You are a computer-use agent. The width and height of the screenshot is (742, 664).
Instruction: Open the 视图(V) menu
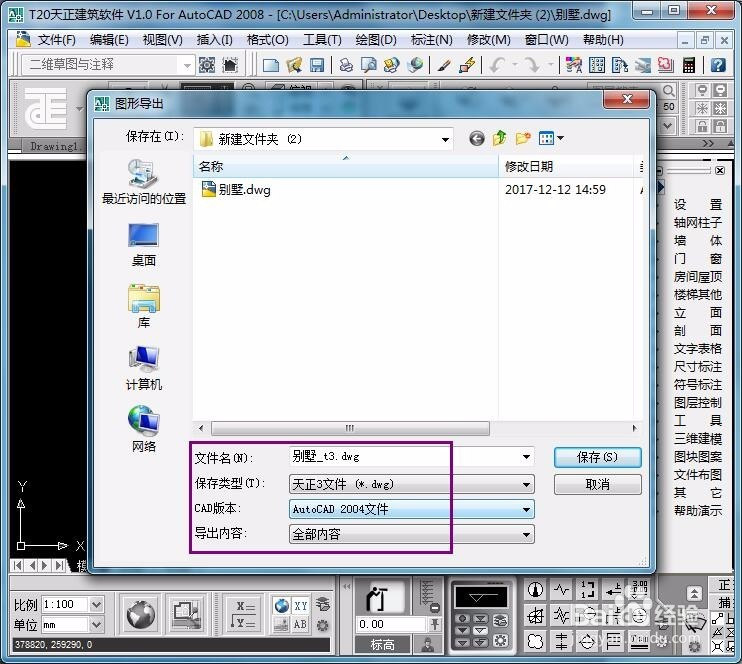click(163, 40)
